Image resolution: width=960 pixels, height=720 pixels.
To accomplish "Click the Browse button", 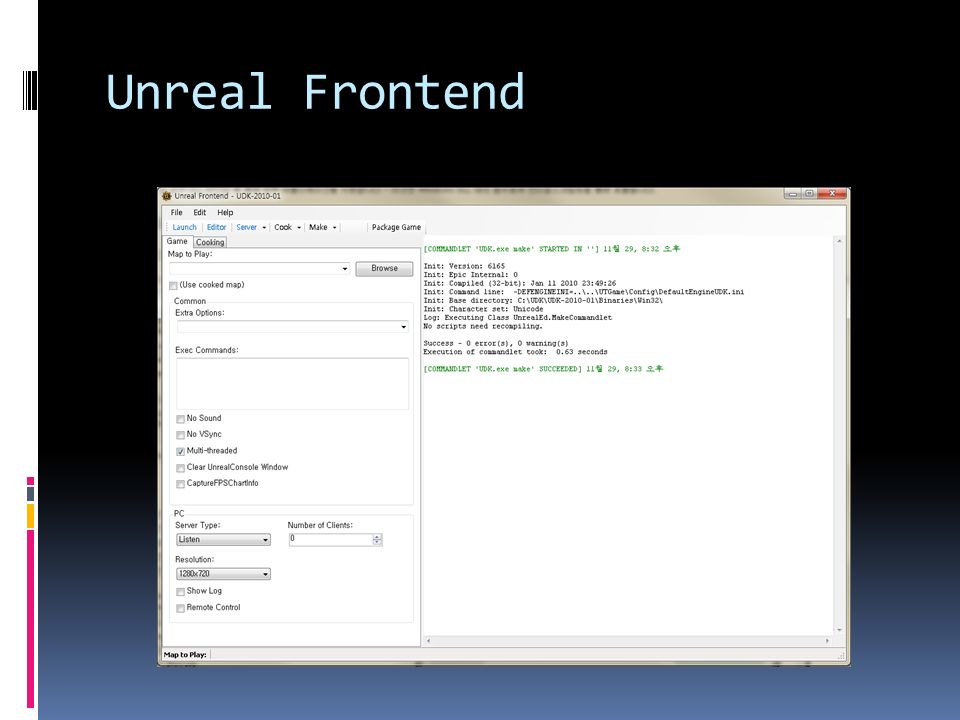I will point(384,268).
